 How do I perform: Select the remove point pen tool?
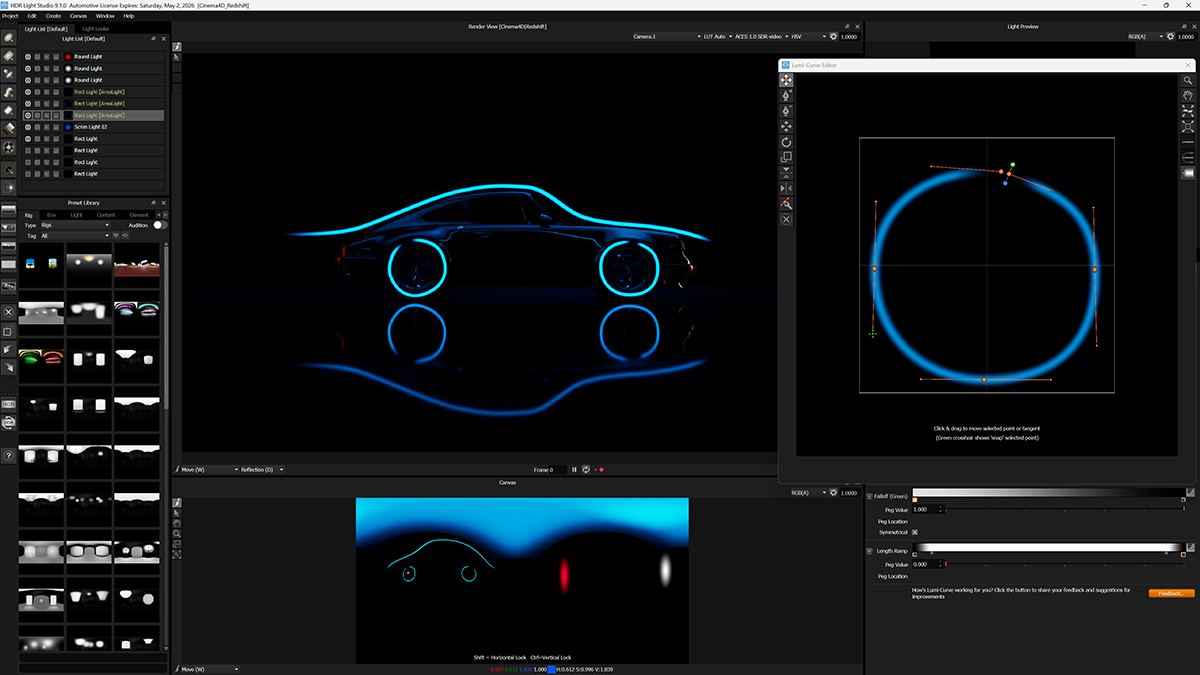pos(786,111)
